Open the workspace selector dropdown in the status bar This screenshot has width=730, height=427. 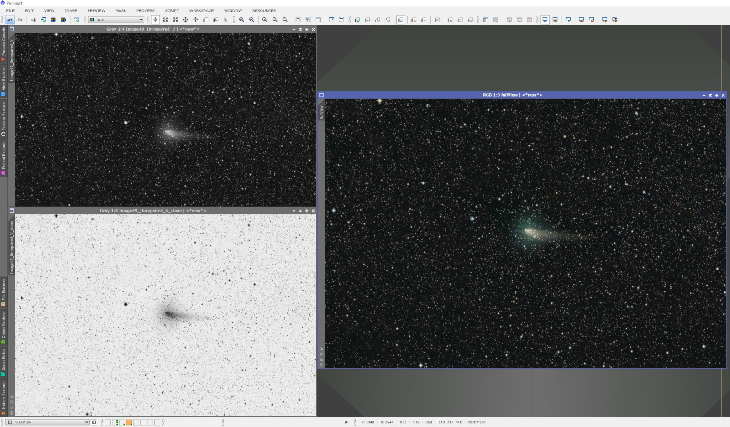pos(48,422)
